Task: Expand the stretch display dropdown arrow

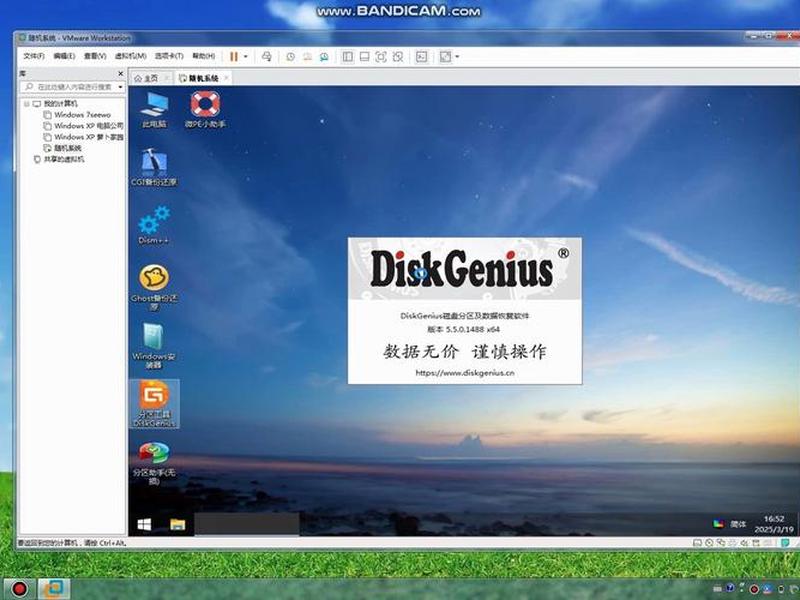Action: coord(457,57)
